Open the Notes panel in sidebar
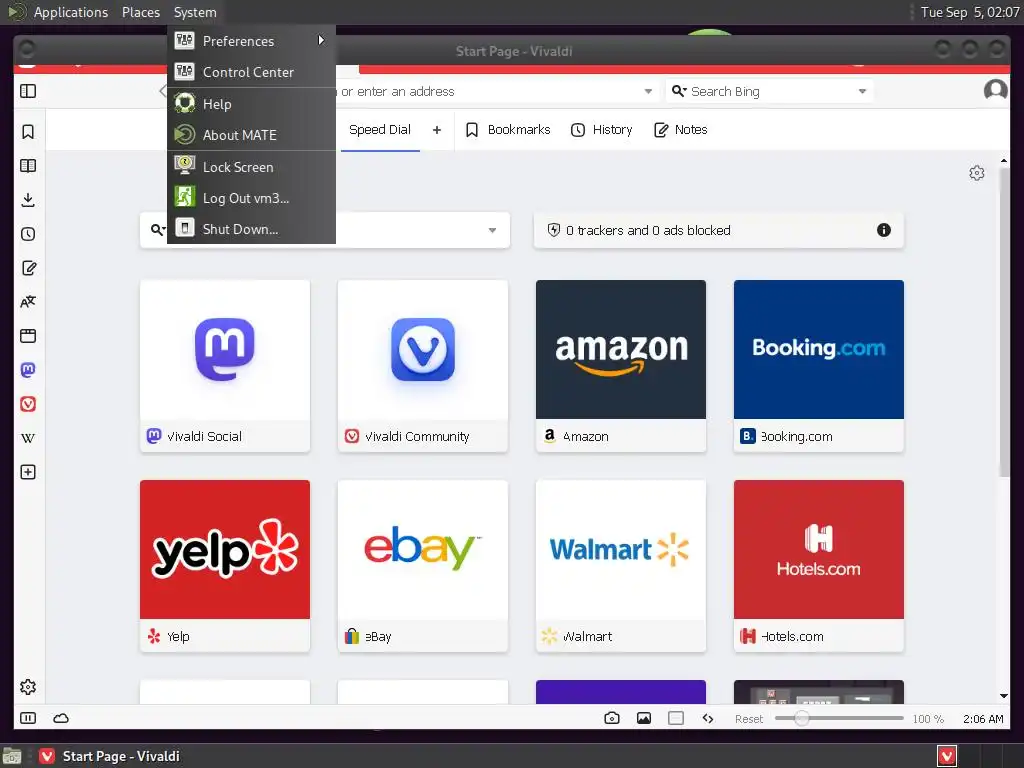The width and height of the screenshot is (1024, 768). click(28, 268)
